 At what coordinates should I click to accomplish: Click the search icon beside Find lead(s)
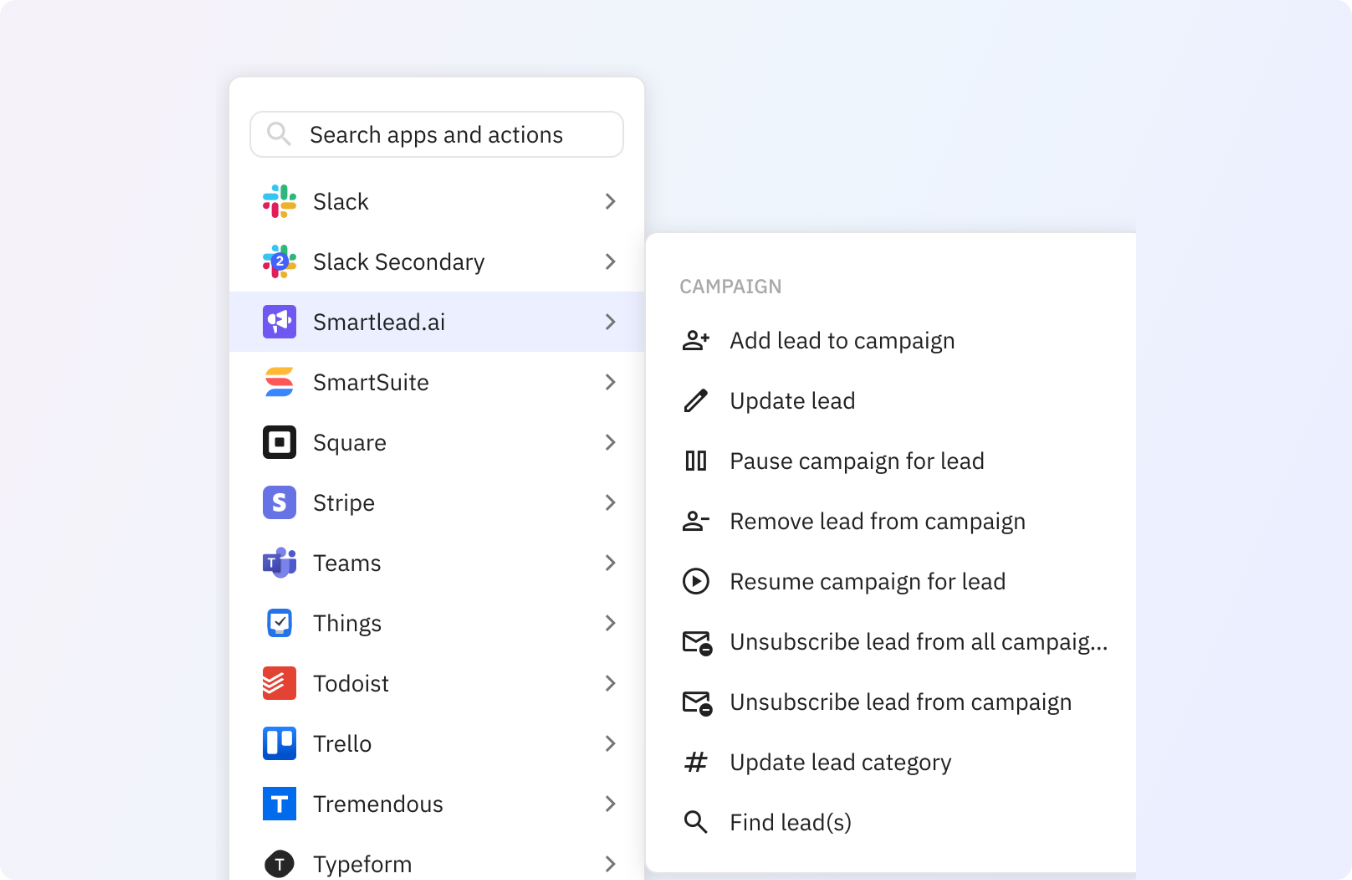point(695,822)
